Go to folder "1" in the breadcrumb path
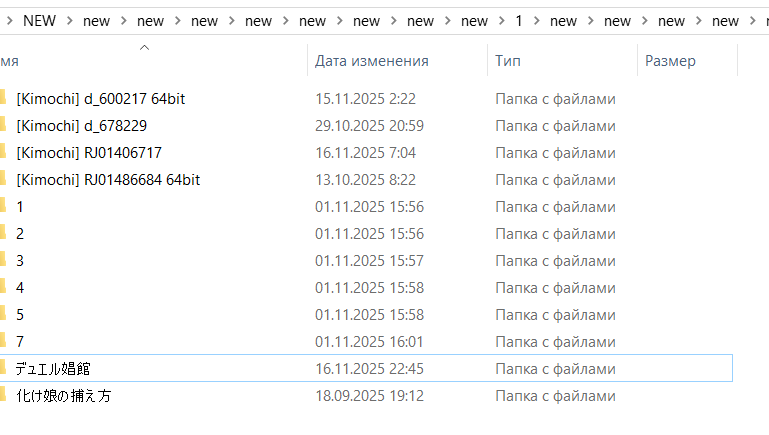 [x=519, y=20]
